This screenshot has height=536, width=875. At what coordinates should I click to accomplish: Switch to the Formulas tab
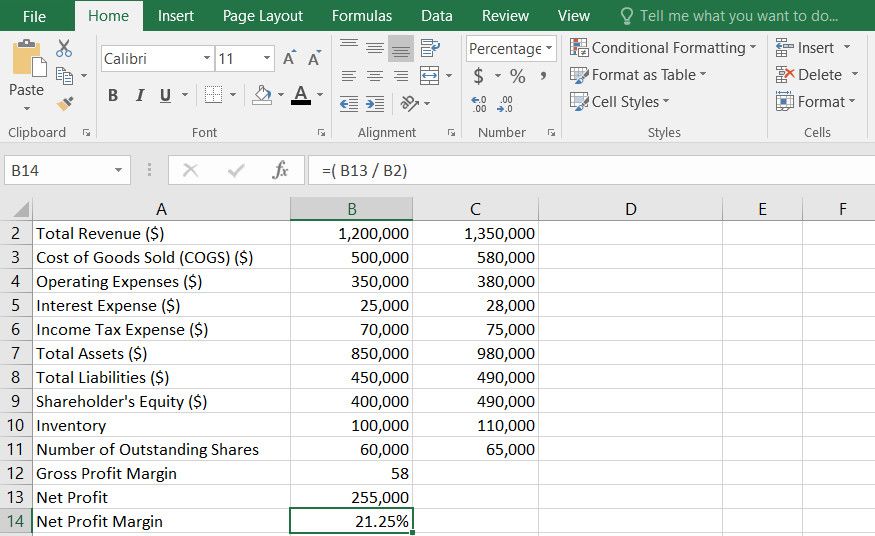pyautogui.click(x=361, y=16)
